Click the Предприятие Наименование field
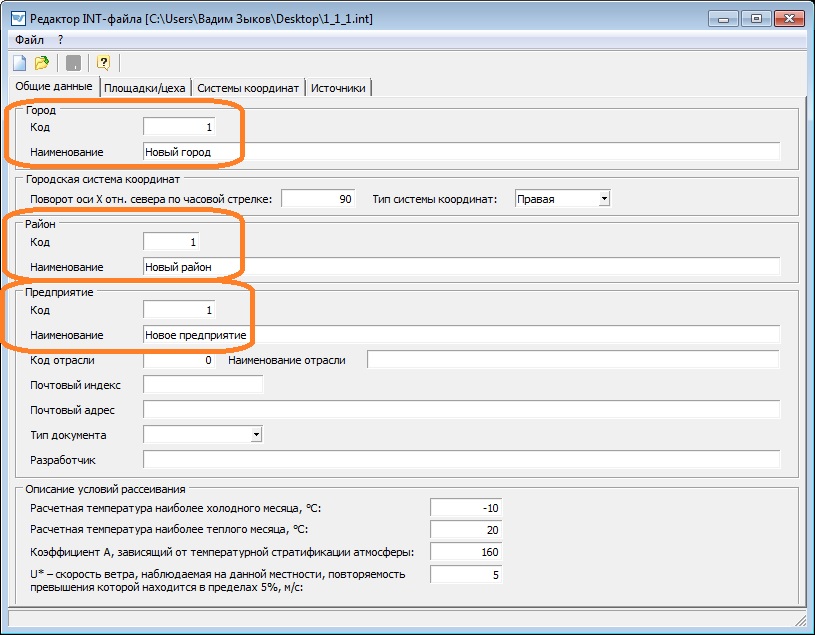 point(460,335)
